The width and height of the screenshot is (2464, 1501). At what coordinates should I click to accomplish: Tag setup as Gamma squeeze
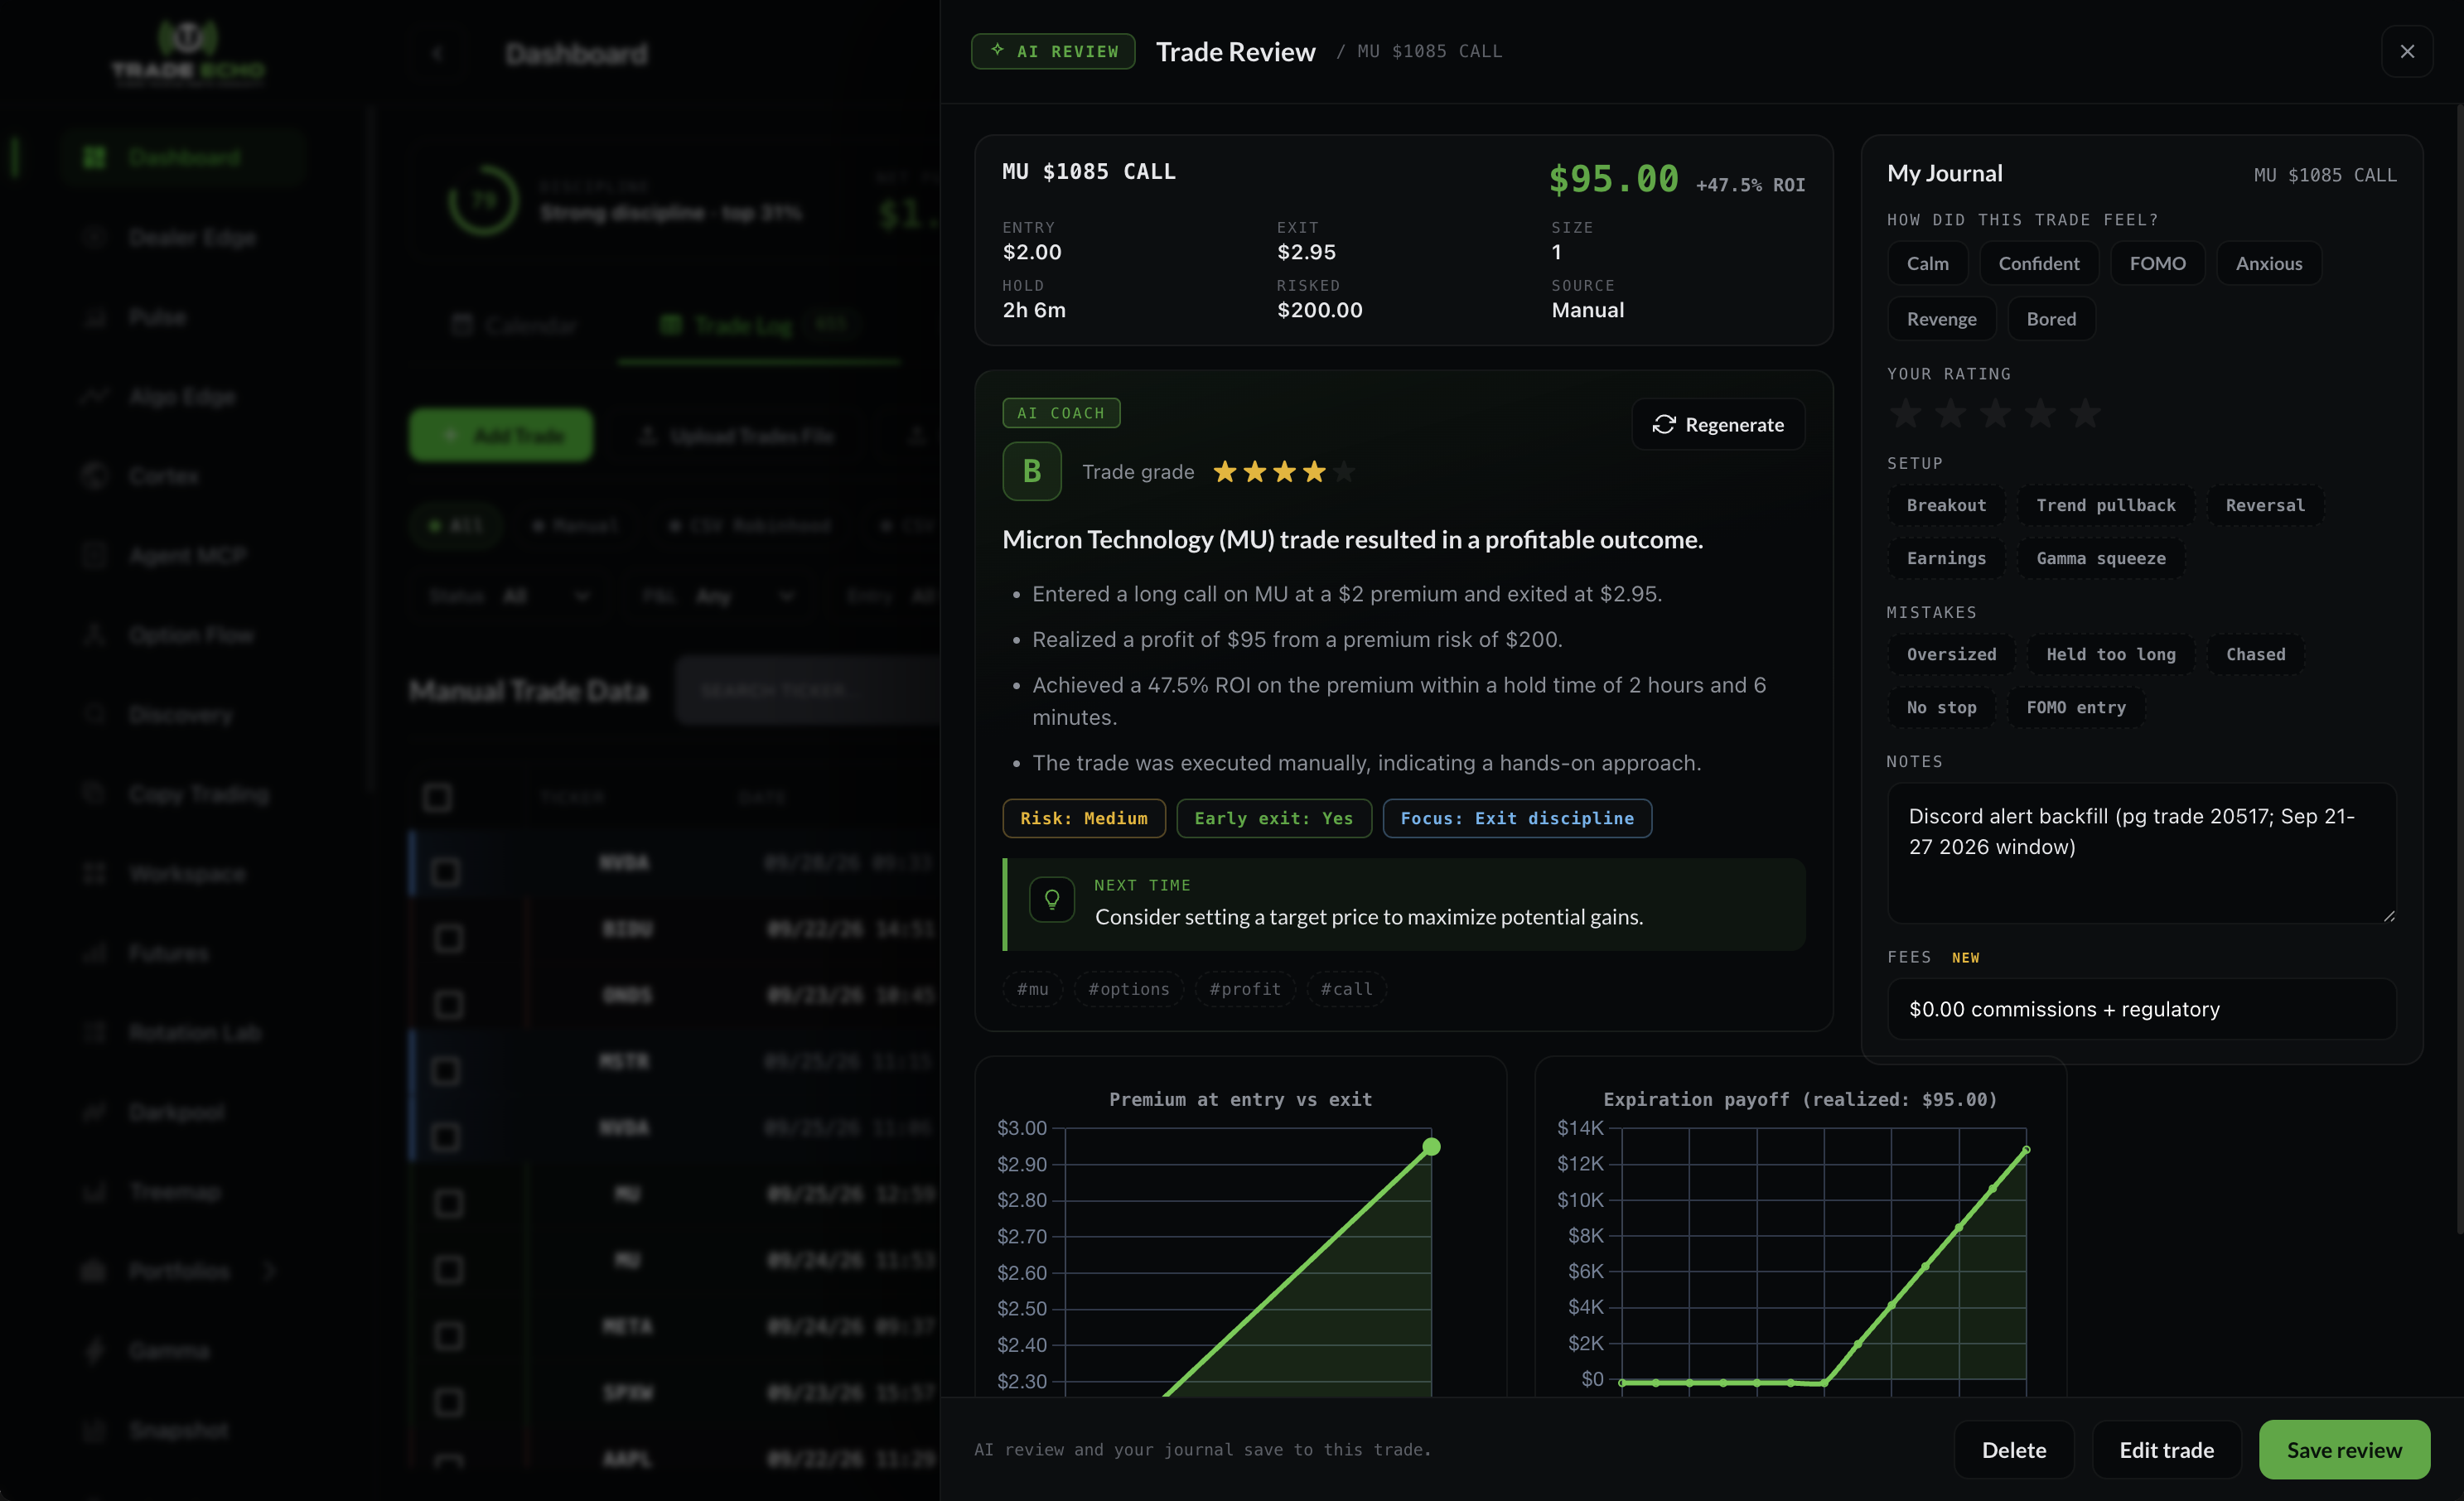point(2101,558)
